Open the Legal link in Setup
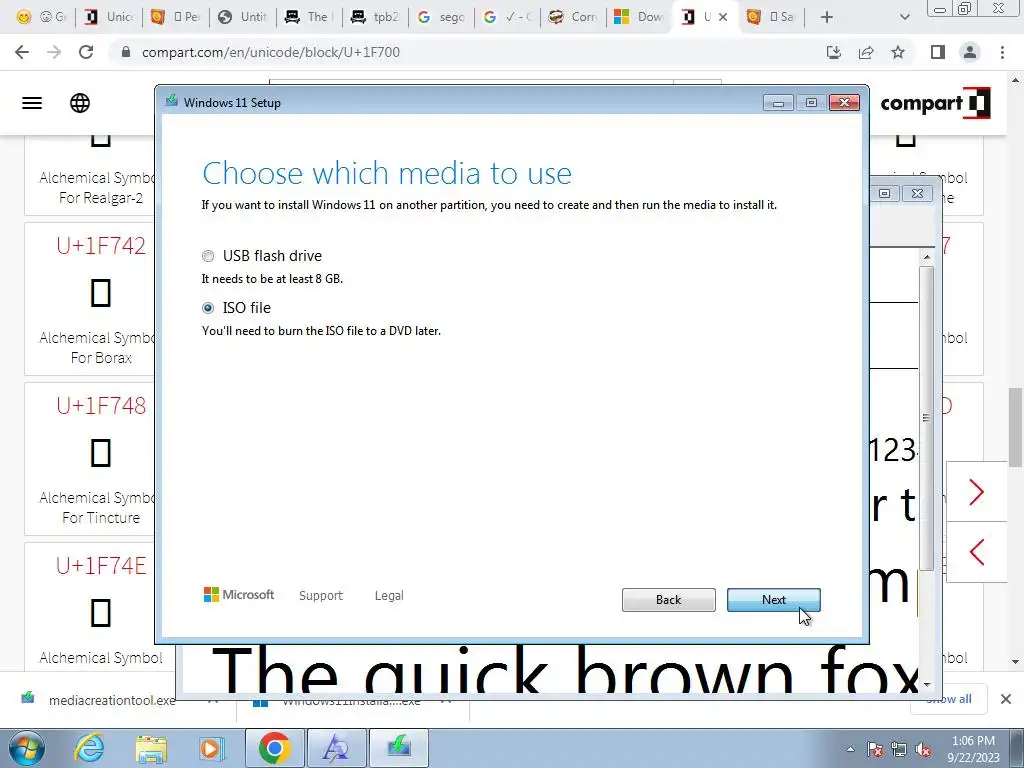The width and height of the screenshot is (1024, 768). [389, 596]
